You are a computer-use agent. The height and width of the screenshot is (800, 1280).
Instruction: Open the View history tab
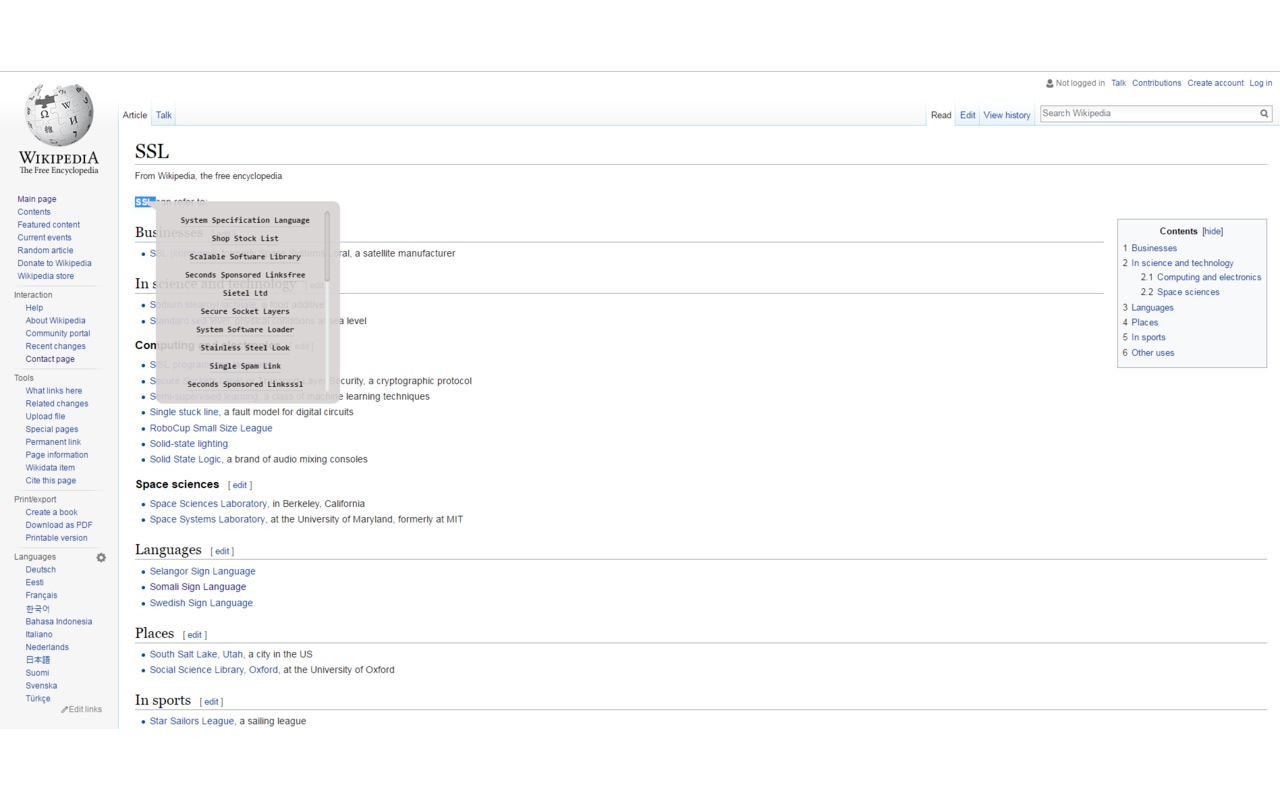(1007, 115)
